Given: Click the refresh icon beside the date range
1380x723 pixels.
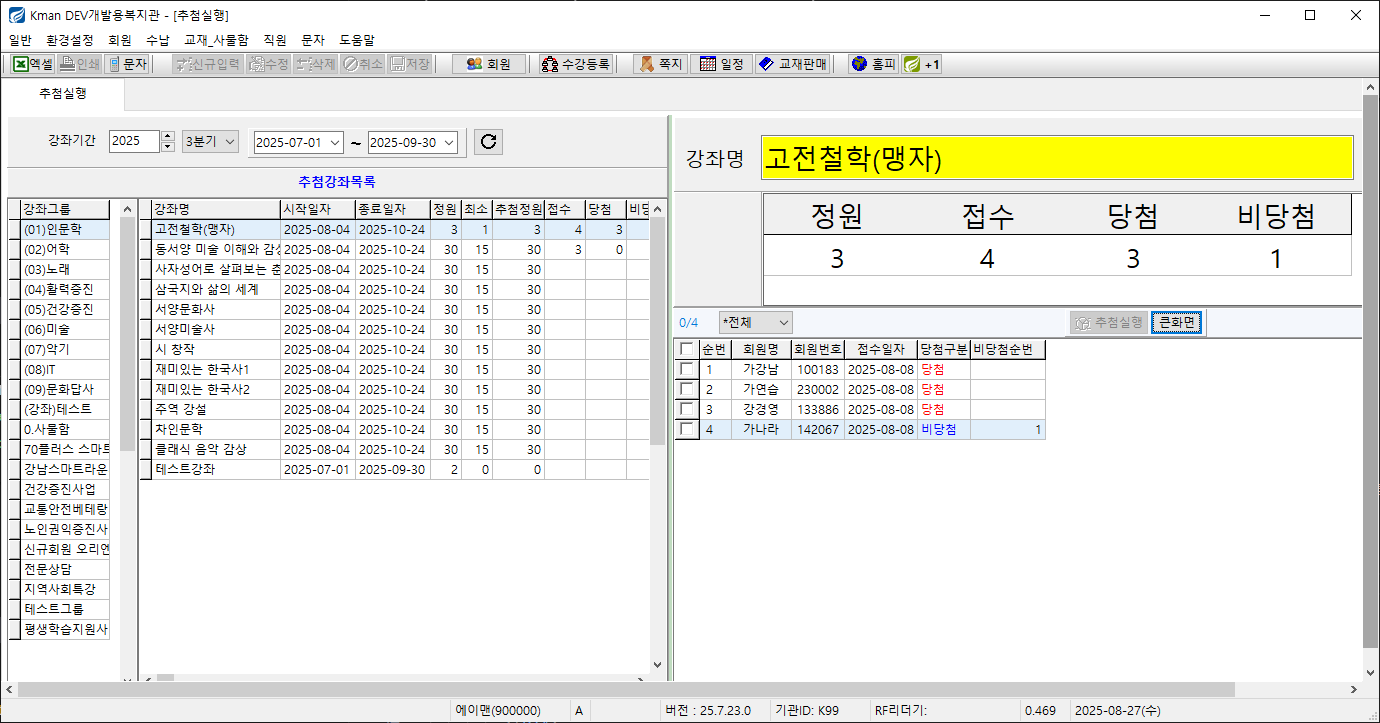Looking at the screenshot, I should (488, 142).
